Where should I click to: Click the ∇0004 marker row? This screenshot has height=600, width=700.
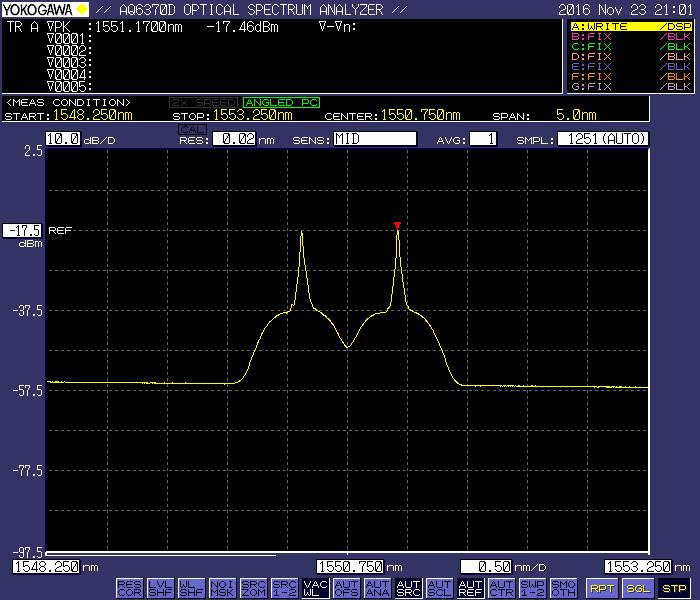[x=69, y=75]
